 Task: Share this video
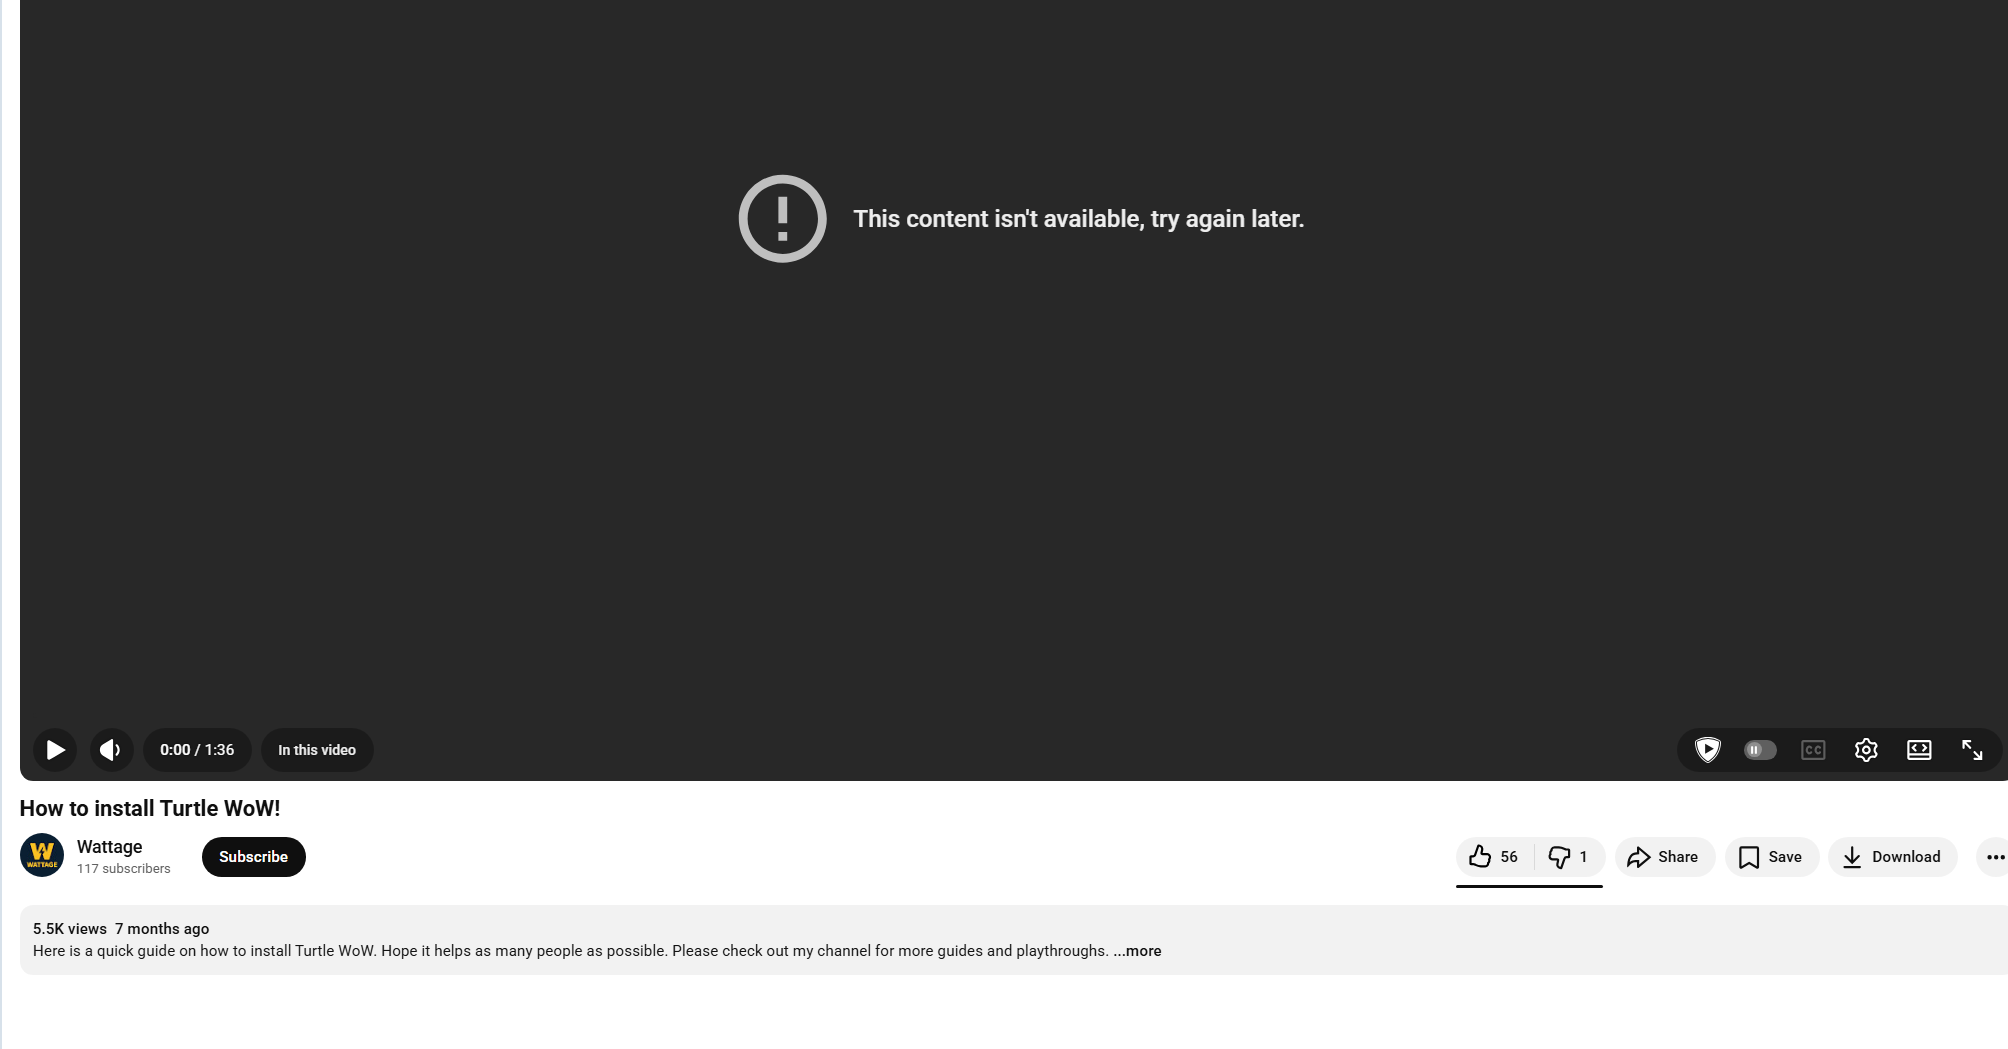click(x=1664, y=857)
